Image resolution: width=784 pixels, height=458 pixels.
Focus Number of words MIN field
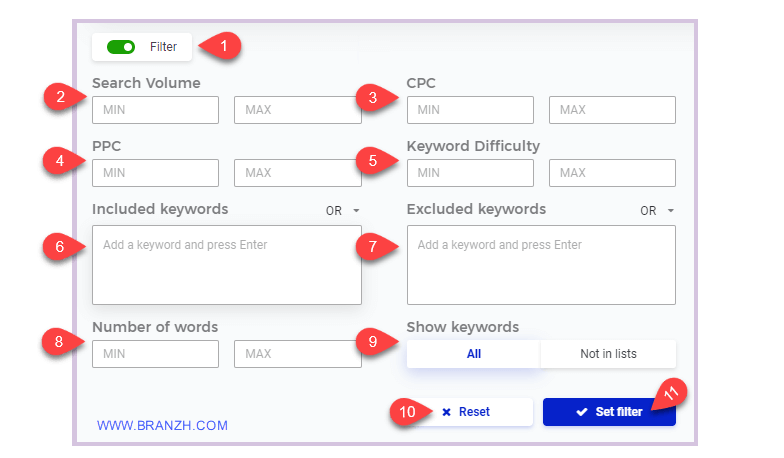pos(156,354)
